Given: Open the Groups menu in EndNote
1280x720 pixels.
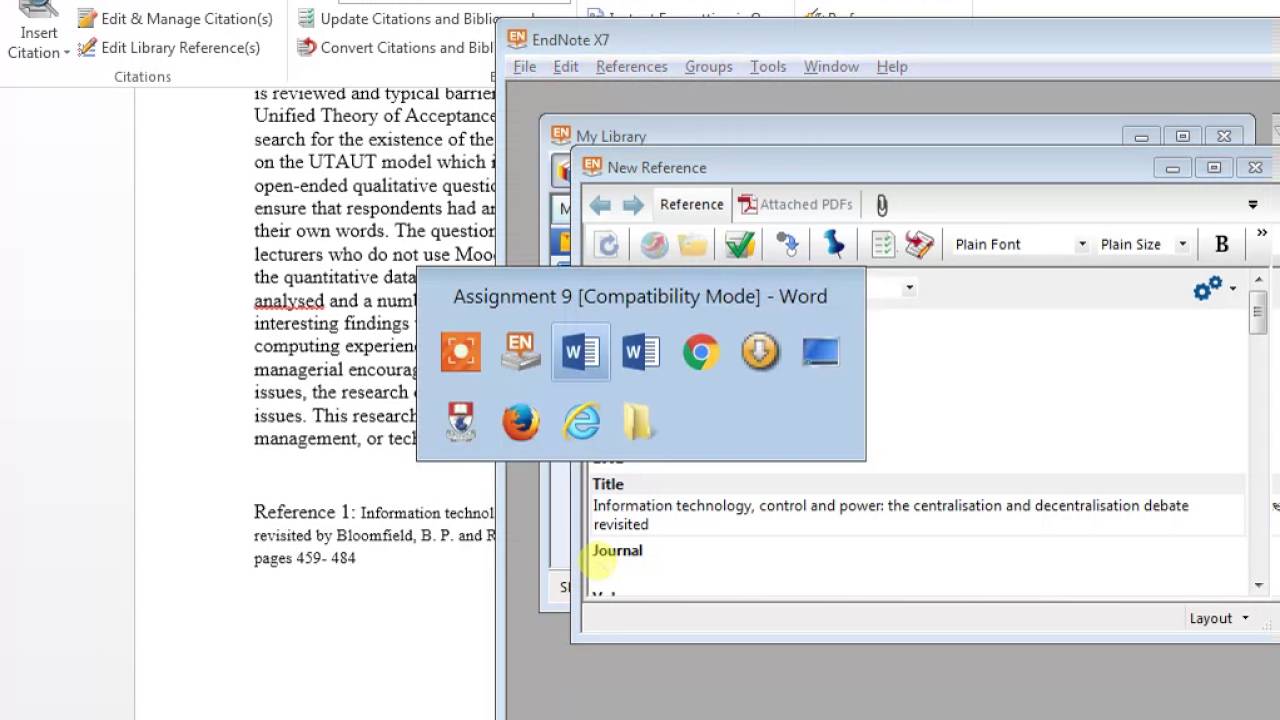Looking at the screenshot, I should (x=708, y=66).
